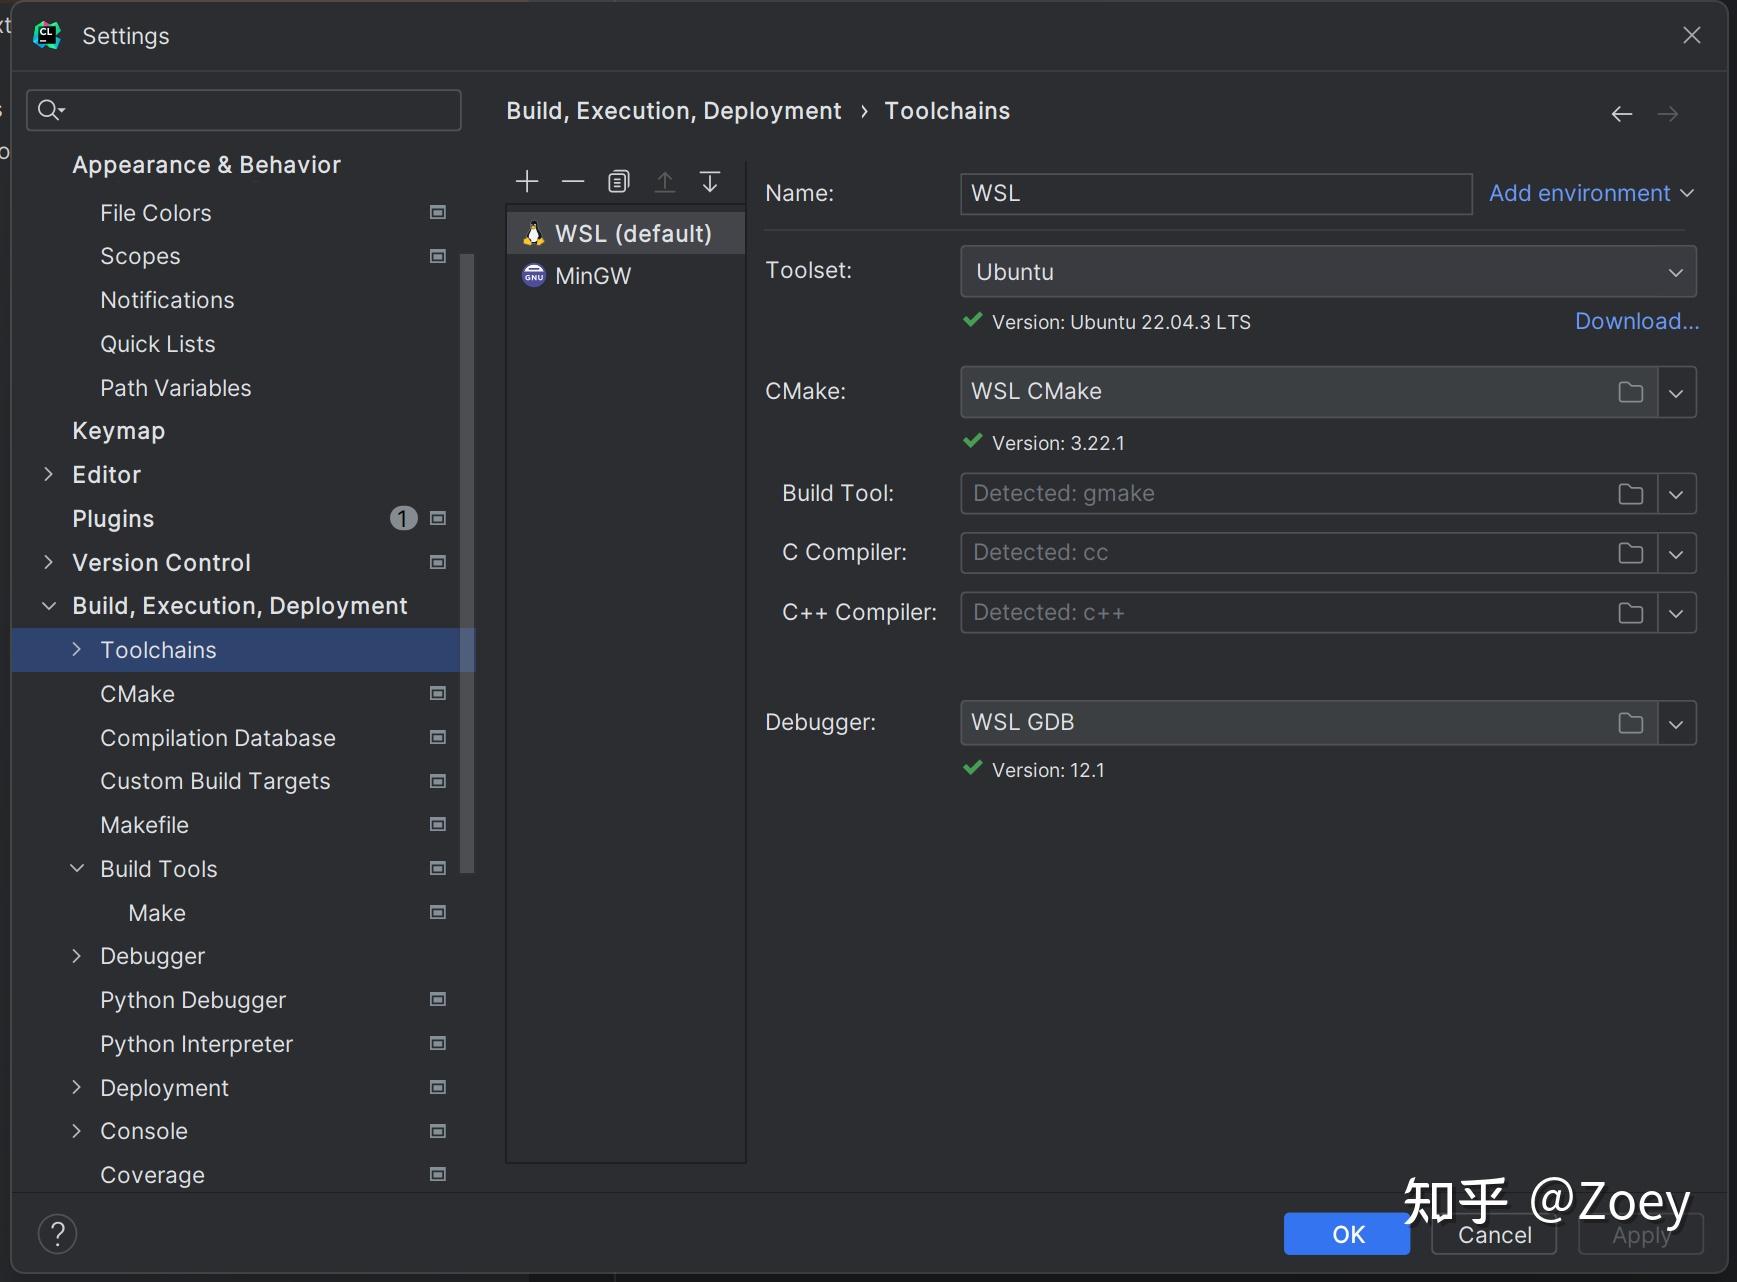1737x1282 pixels.
Task: Open help with question mark icon
Action: 57,1233
